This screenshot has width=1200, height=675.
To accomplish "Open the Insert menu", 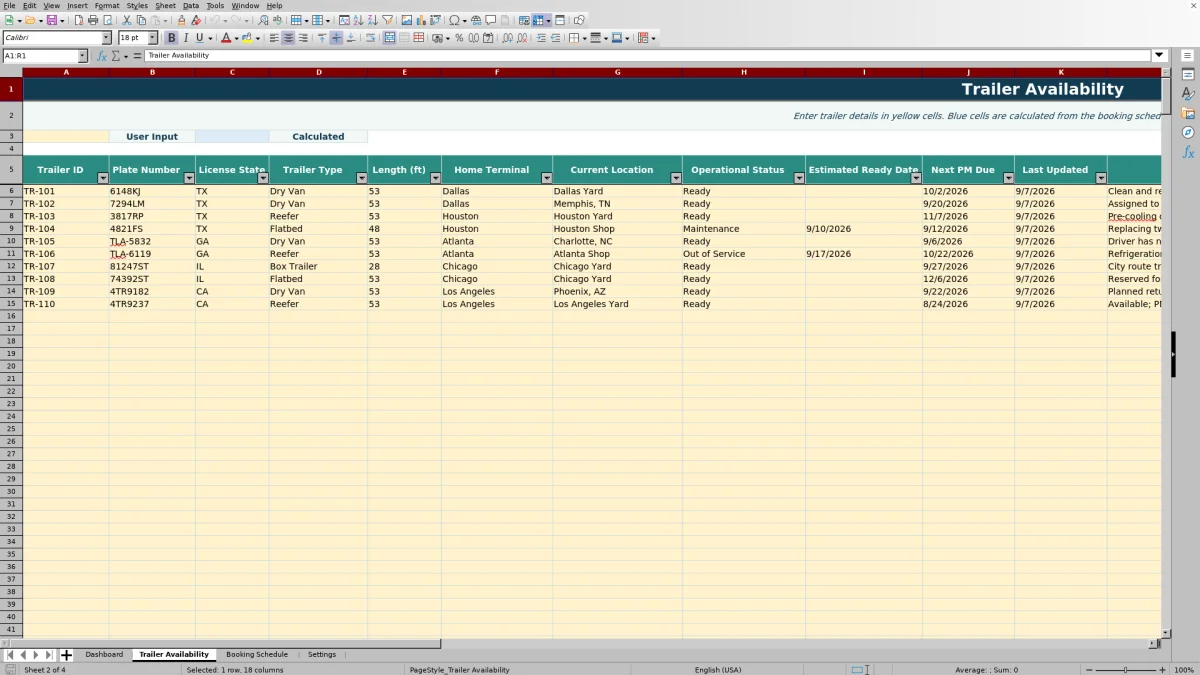I will pos(77,6).
